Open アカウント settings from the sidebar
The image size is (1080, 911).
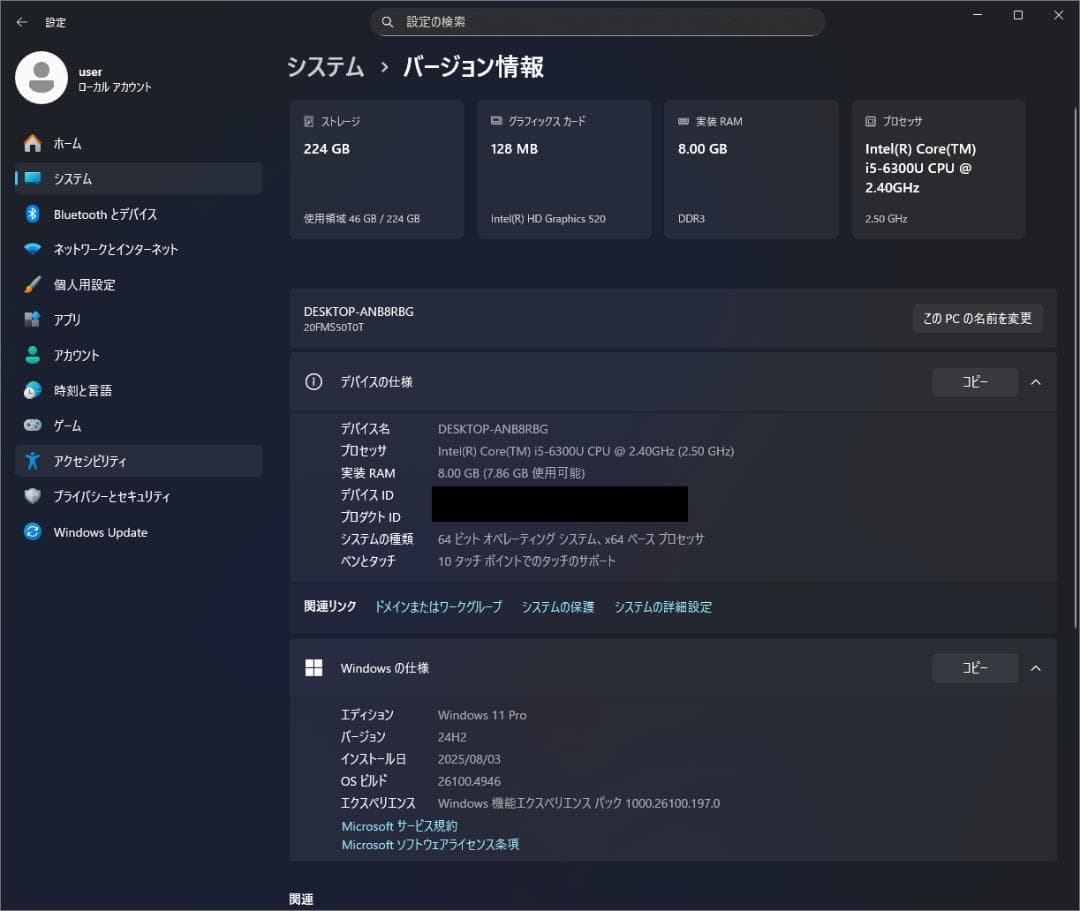85,354
